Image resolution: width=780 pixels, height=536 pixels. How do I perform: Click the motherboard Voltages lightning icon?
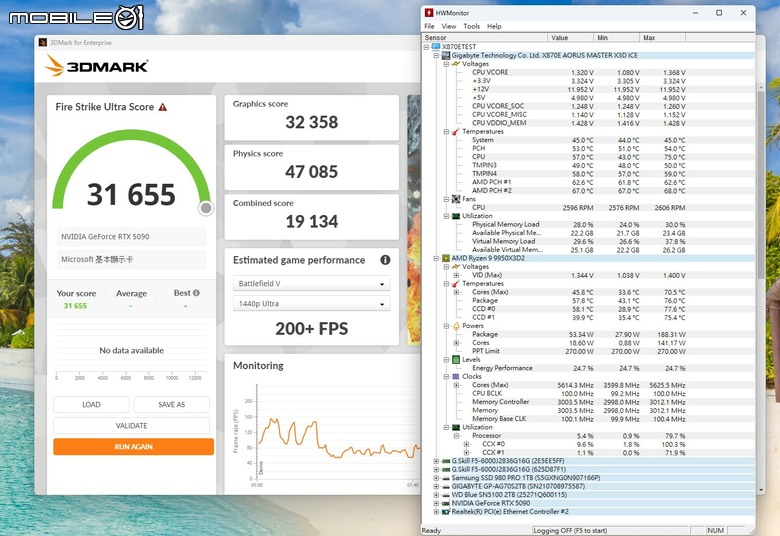coord(456,64)
